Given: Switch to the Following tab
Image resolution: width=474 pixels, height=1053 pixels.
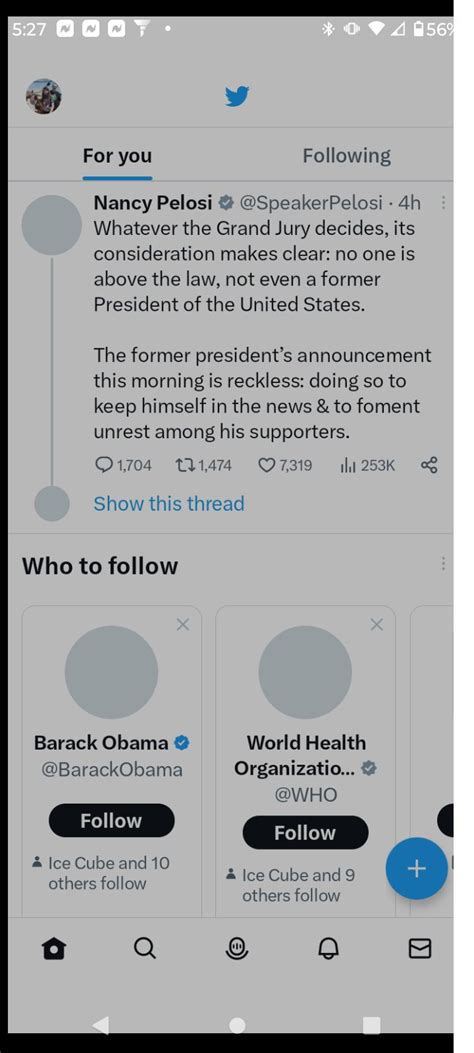Looking at the screenshot, I should coord(346,156).
